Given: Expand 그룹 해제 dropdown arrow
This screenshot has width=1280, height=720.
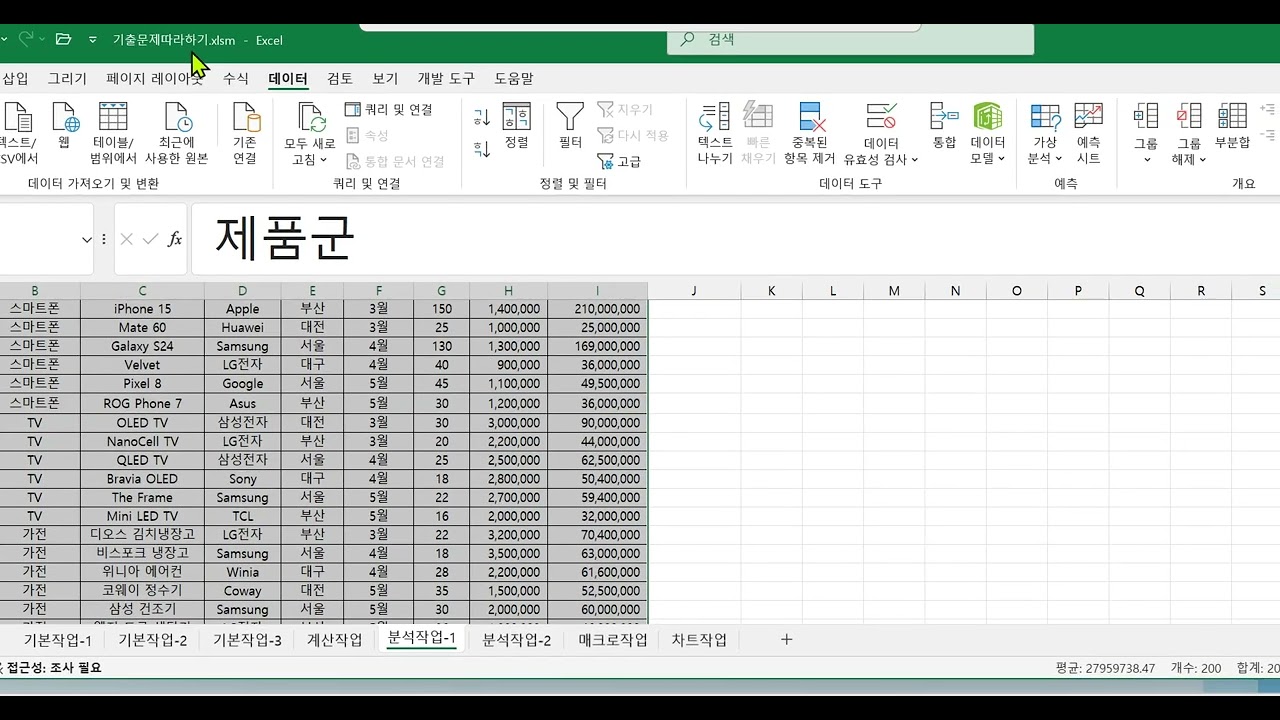Looking at the screenshot, I should click(x=1202, y=160).
